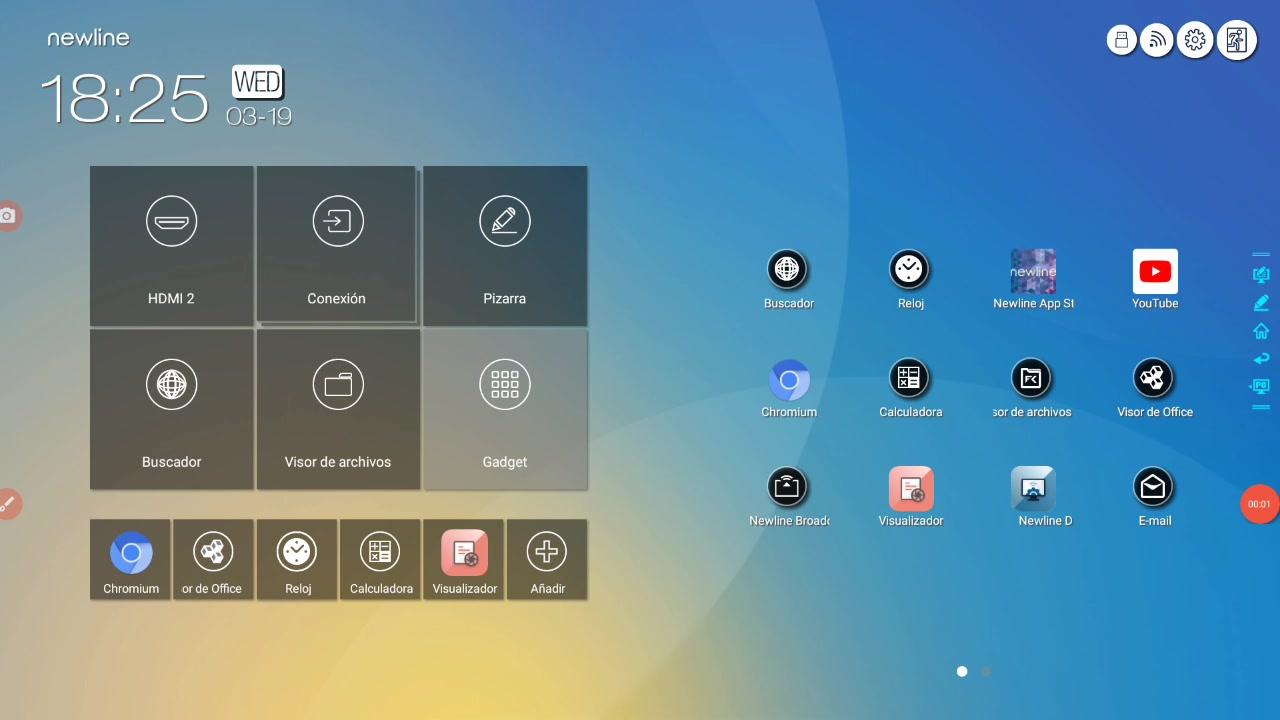Select the pen icon in the side toolbar

pyautogui.click(x=1261, y=303)
